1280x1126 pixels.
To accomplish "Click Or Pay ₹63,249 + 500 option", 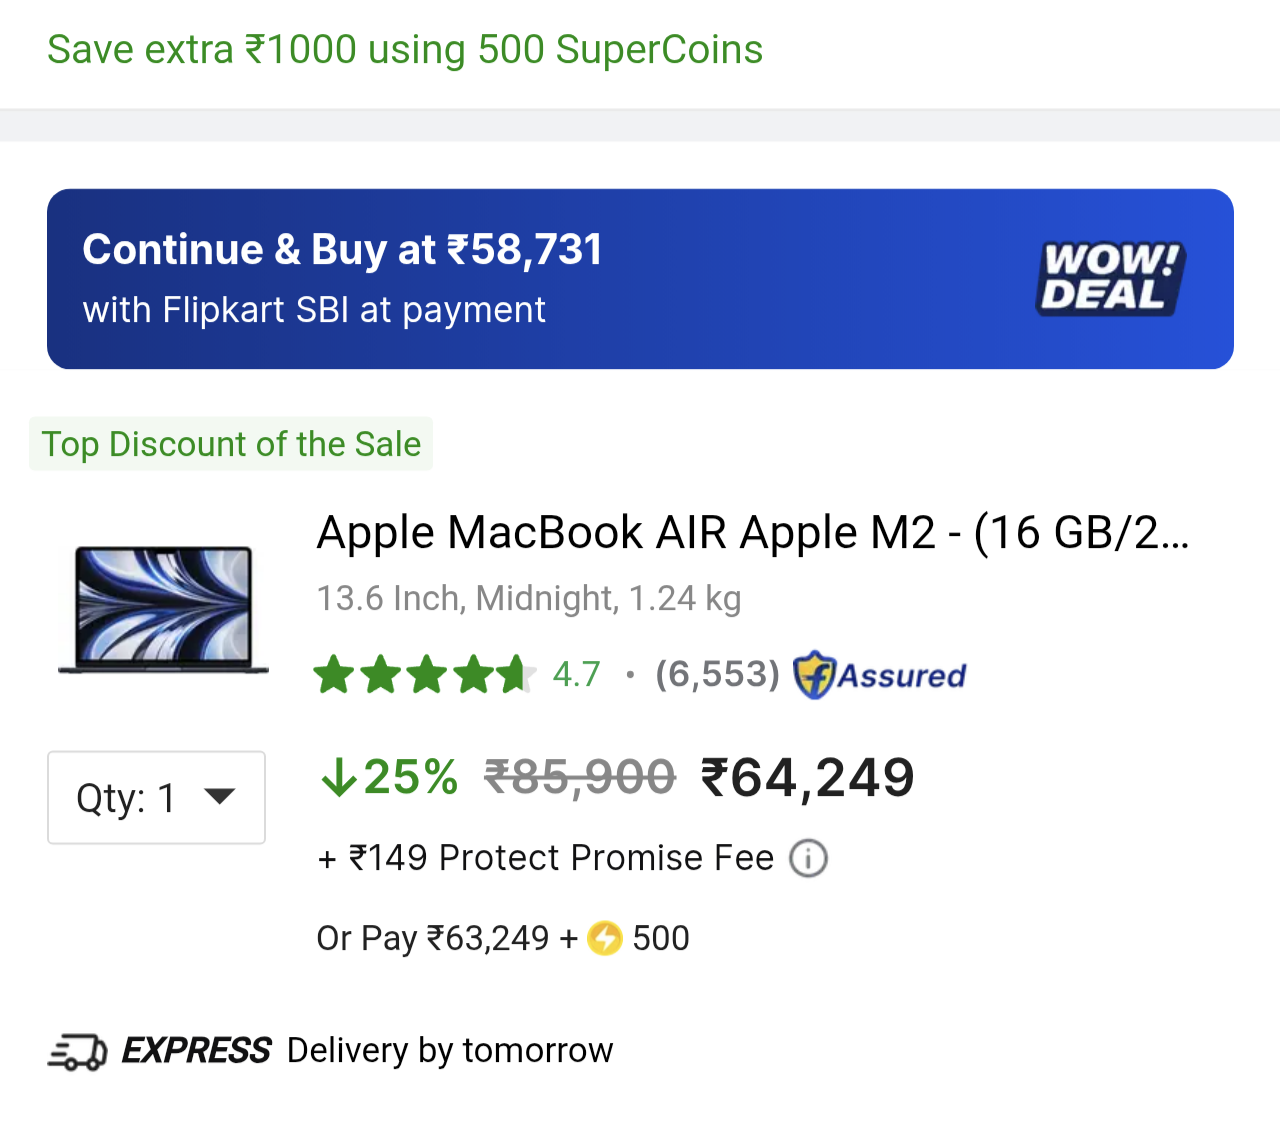I will click(502, 938).
